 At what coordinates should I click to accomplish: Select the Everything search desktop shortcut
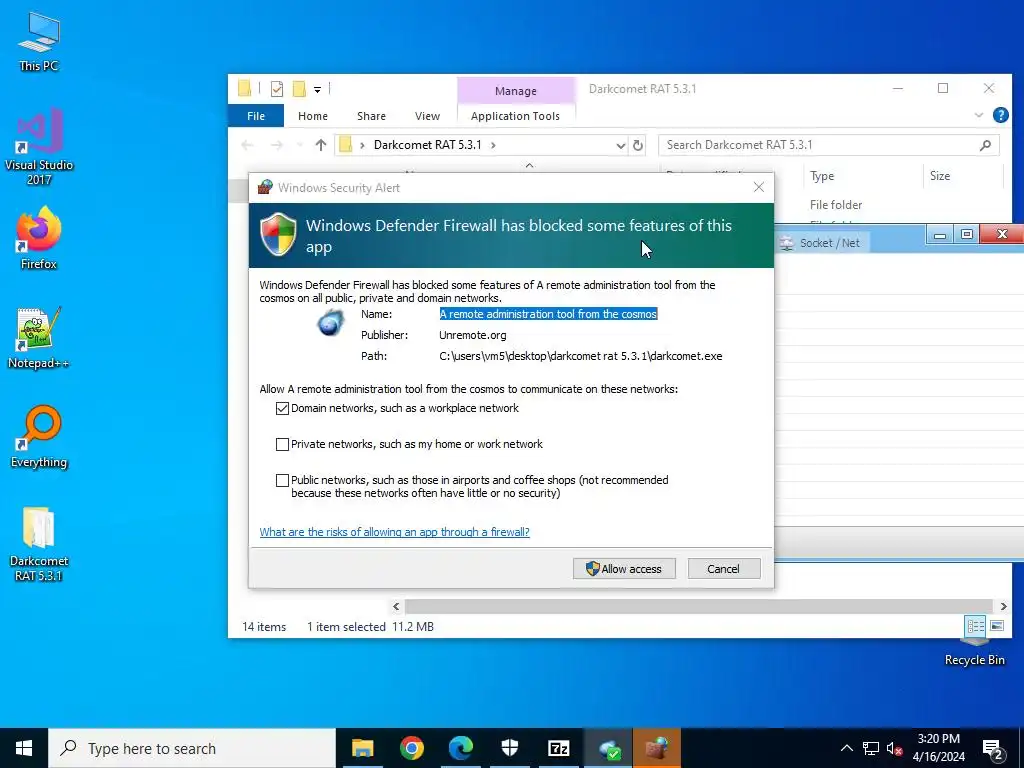(x=39, y=436)
